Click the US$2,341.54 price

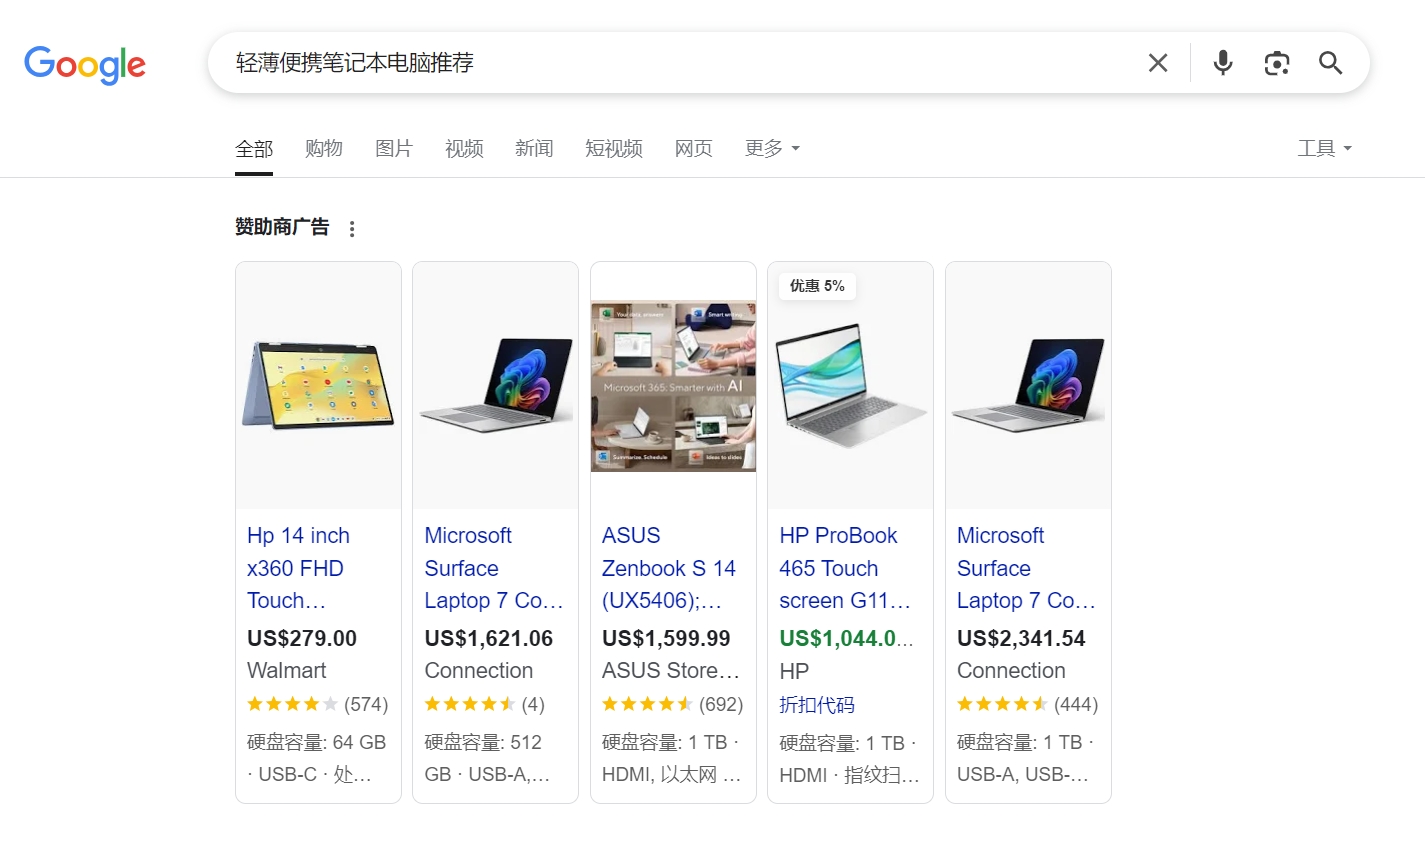1021,638
